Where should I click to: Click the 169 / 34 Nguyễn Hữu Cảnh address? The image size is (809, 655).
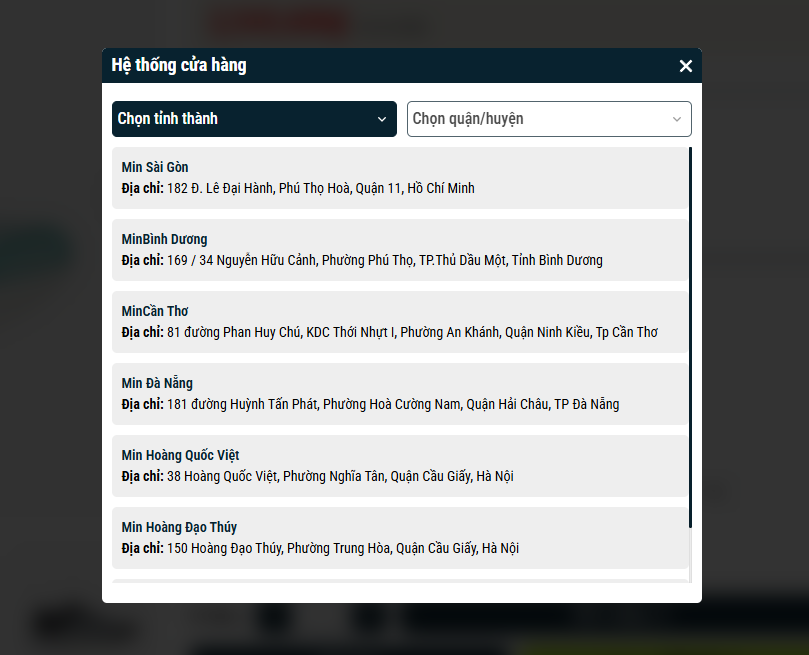click(x=384, y=260)
